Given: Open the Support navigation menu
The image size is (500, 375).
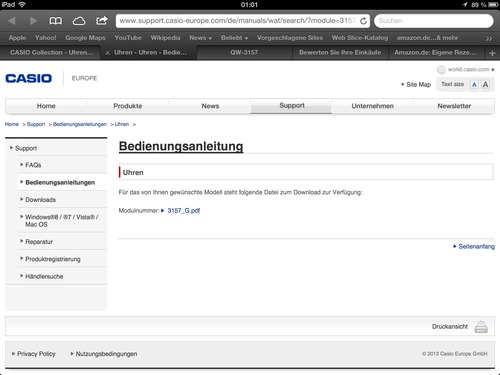Looking at the screenshot, I should [292, 106].
